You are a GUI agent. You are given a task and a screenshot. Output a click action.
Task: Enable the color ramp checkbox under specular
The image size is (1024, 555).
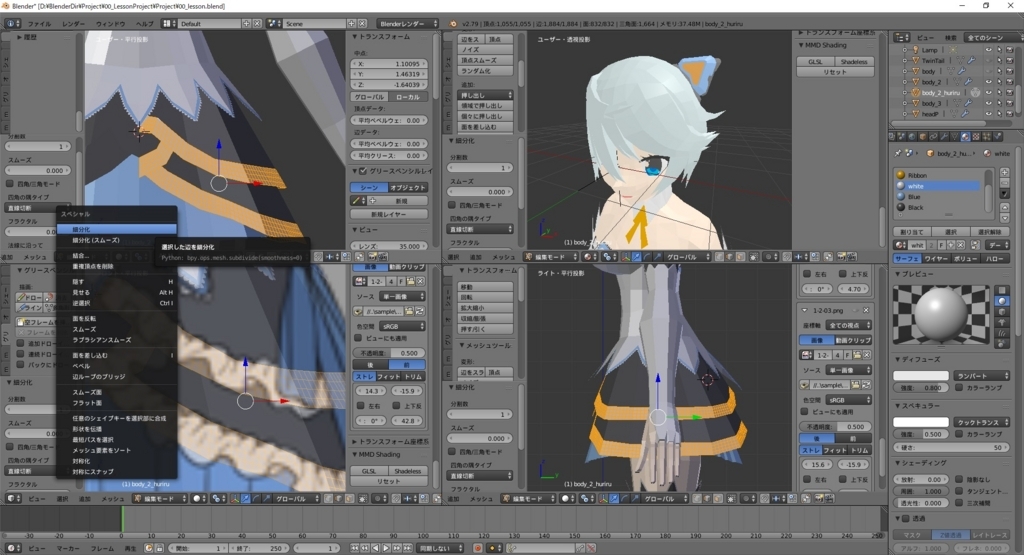959,434
